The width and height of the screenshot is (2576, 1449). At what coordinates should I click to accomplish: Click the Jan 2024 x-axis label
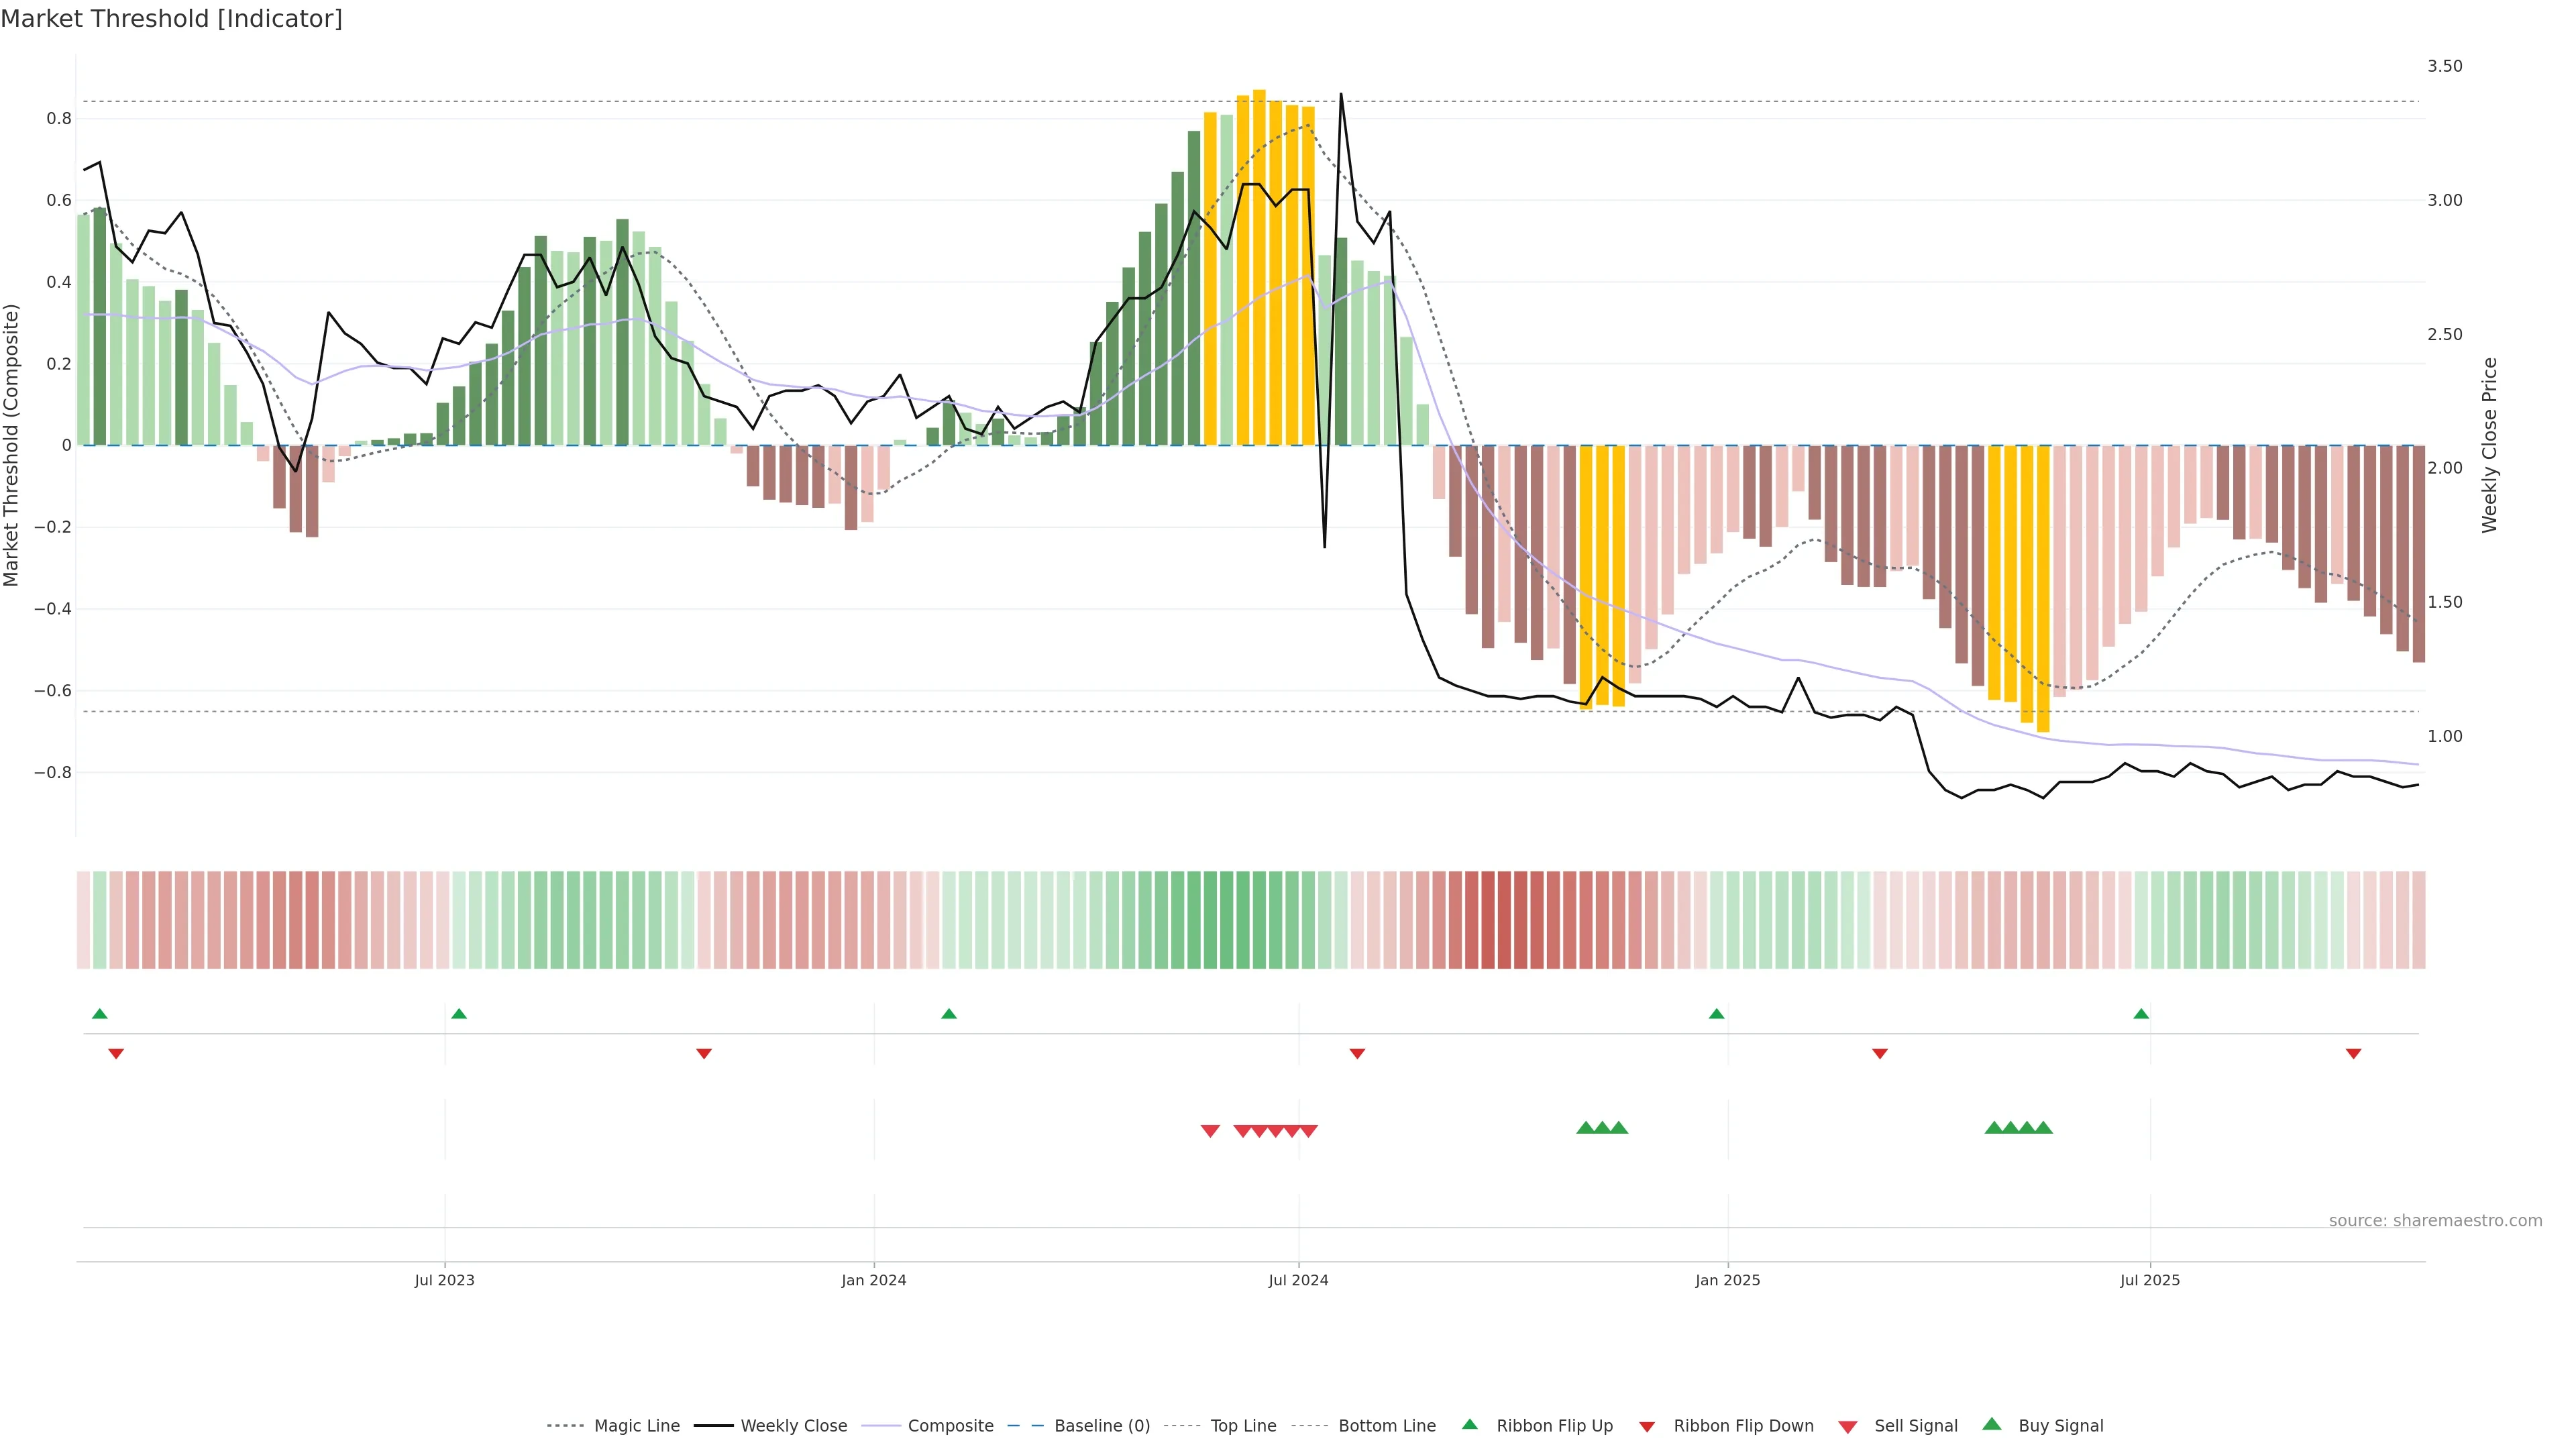873,1280
